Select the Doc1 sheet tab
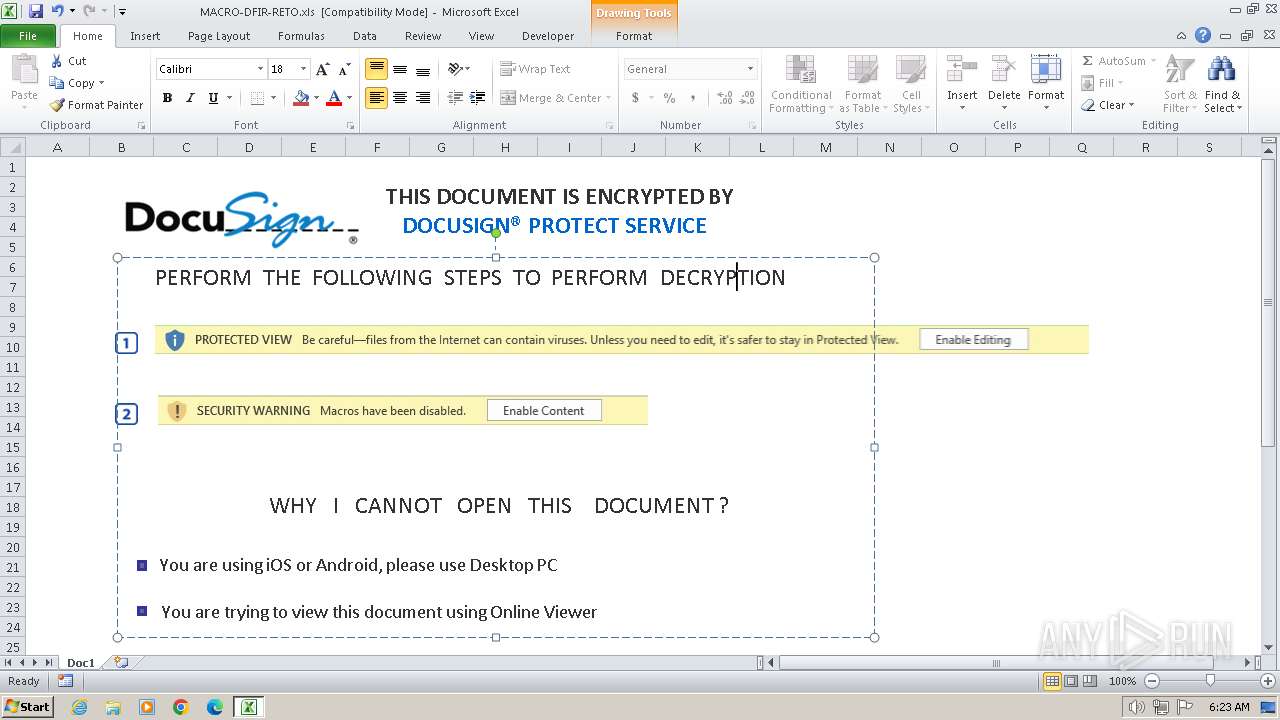 click(x=81, y=663)
